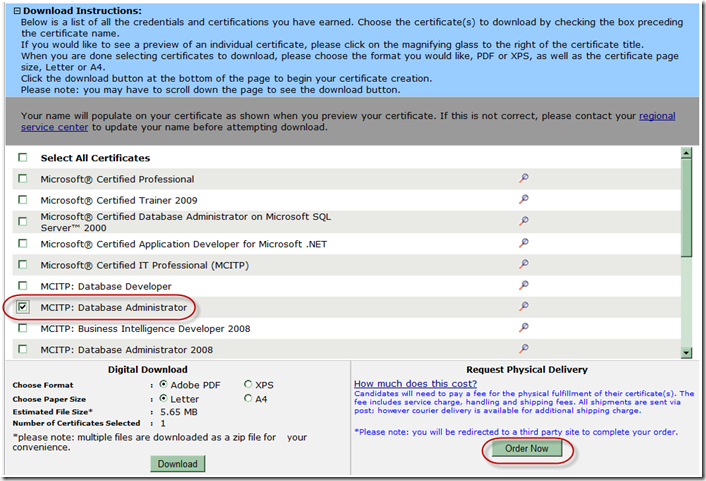Preview MCITP: Database Administrator 2008 certificate
Screen dimensions: 706x481
(524, 348)
